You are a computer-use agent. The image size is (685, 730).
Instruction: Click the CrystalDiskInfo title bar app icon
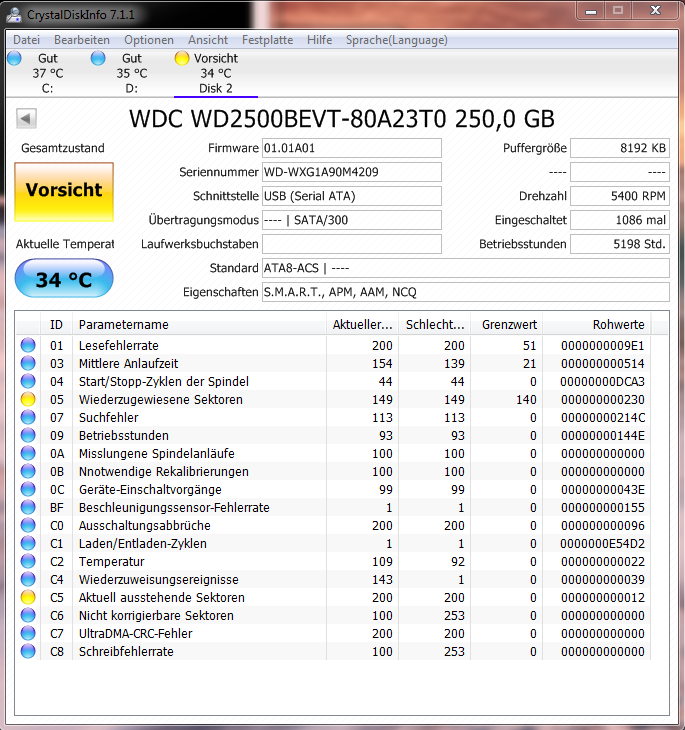(14, 14)
